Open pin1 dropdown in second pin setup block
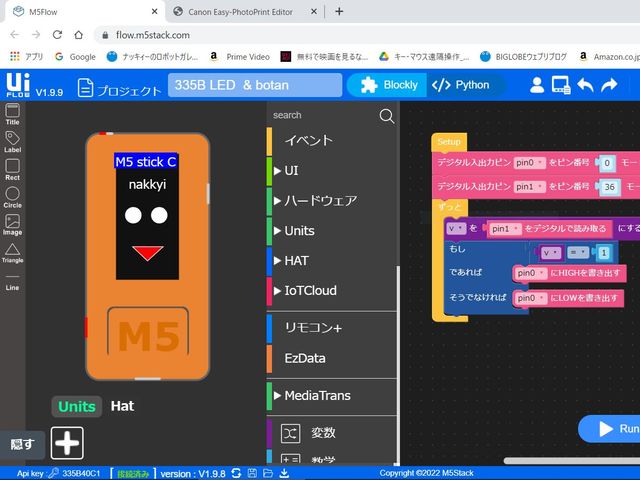Viewport: 640px width, 480px height. pos(530,187)
